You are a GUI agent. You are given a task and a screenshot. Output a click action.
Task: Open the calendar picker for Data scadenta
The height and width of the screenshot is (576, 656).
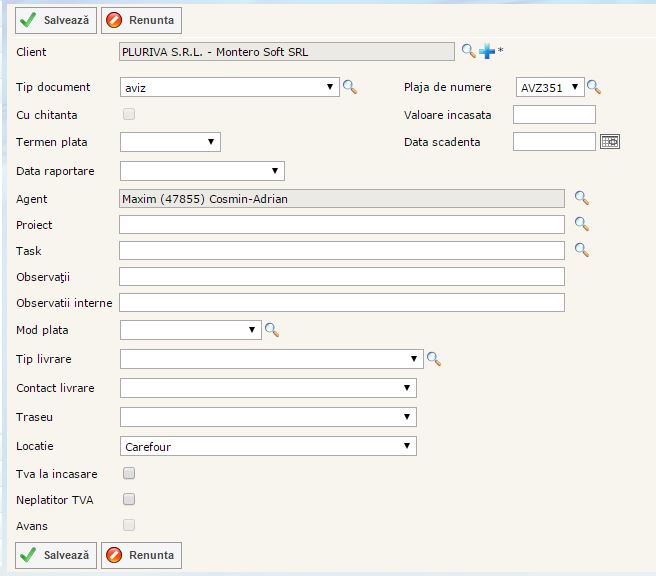coord(610,142)
